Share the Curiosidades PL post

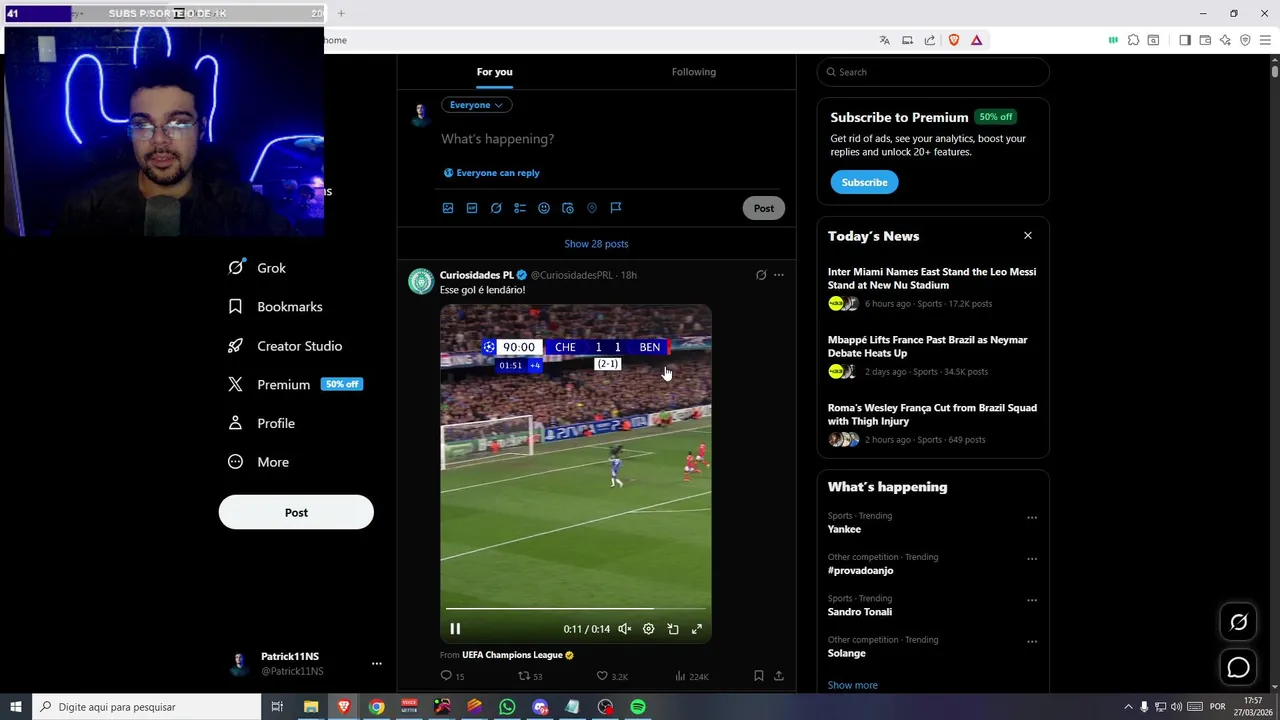(x=779, y=676)
